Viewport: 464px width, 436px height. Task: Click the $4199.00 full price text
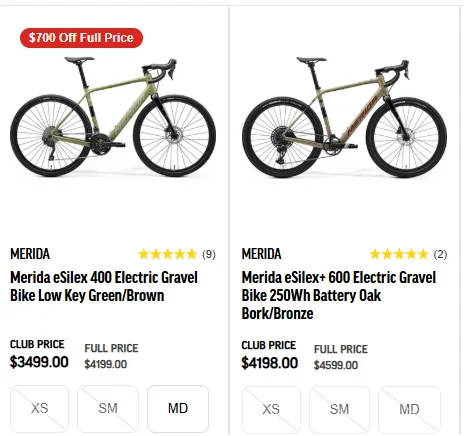(106, 364)
